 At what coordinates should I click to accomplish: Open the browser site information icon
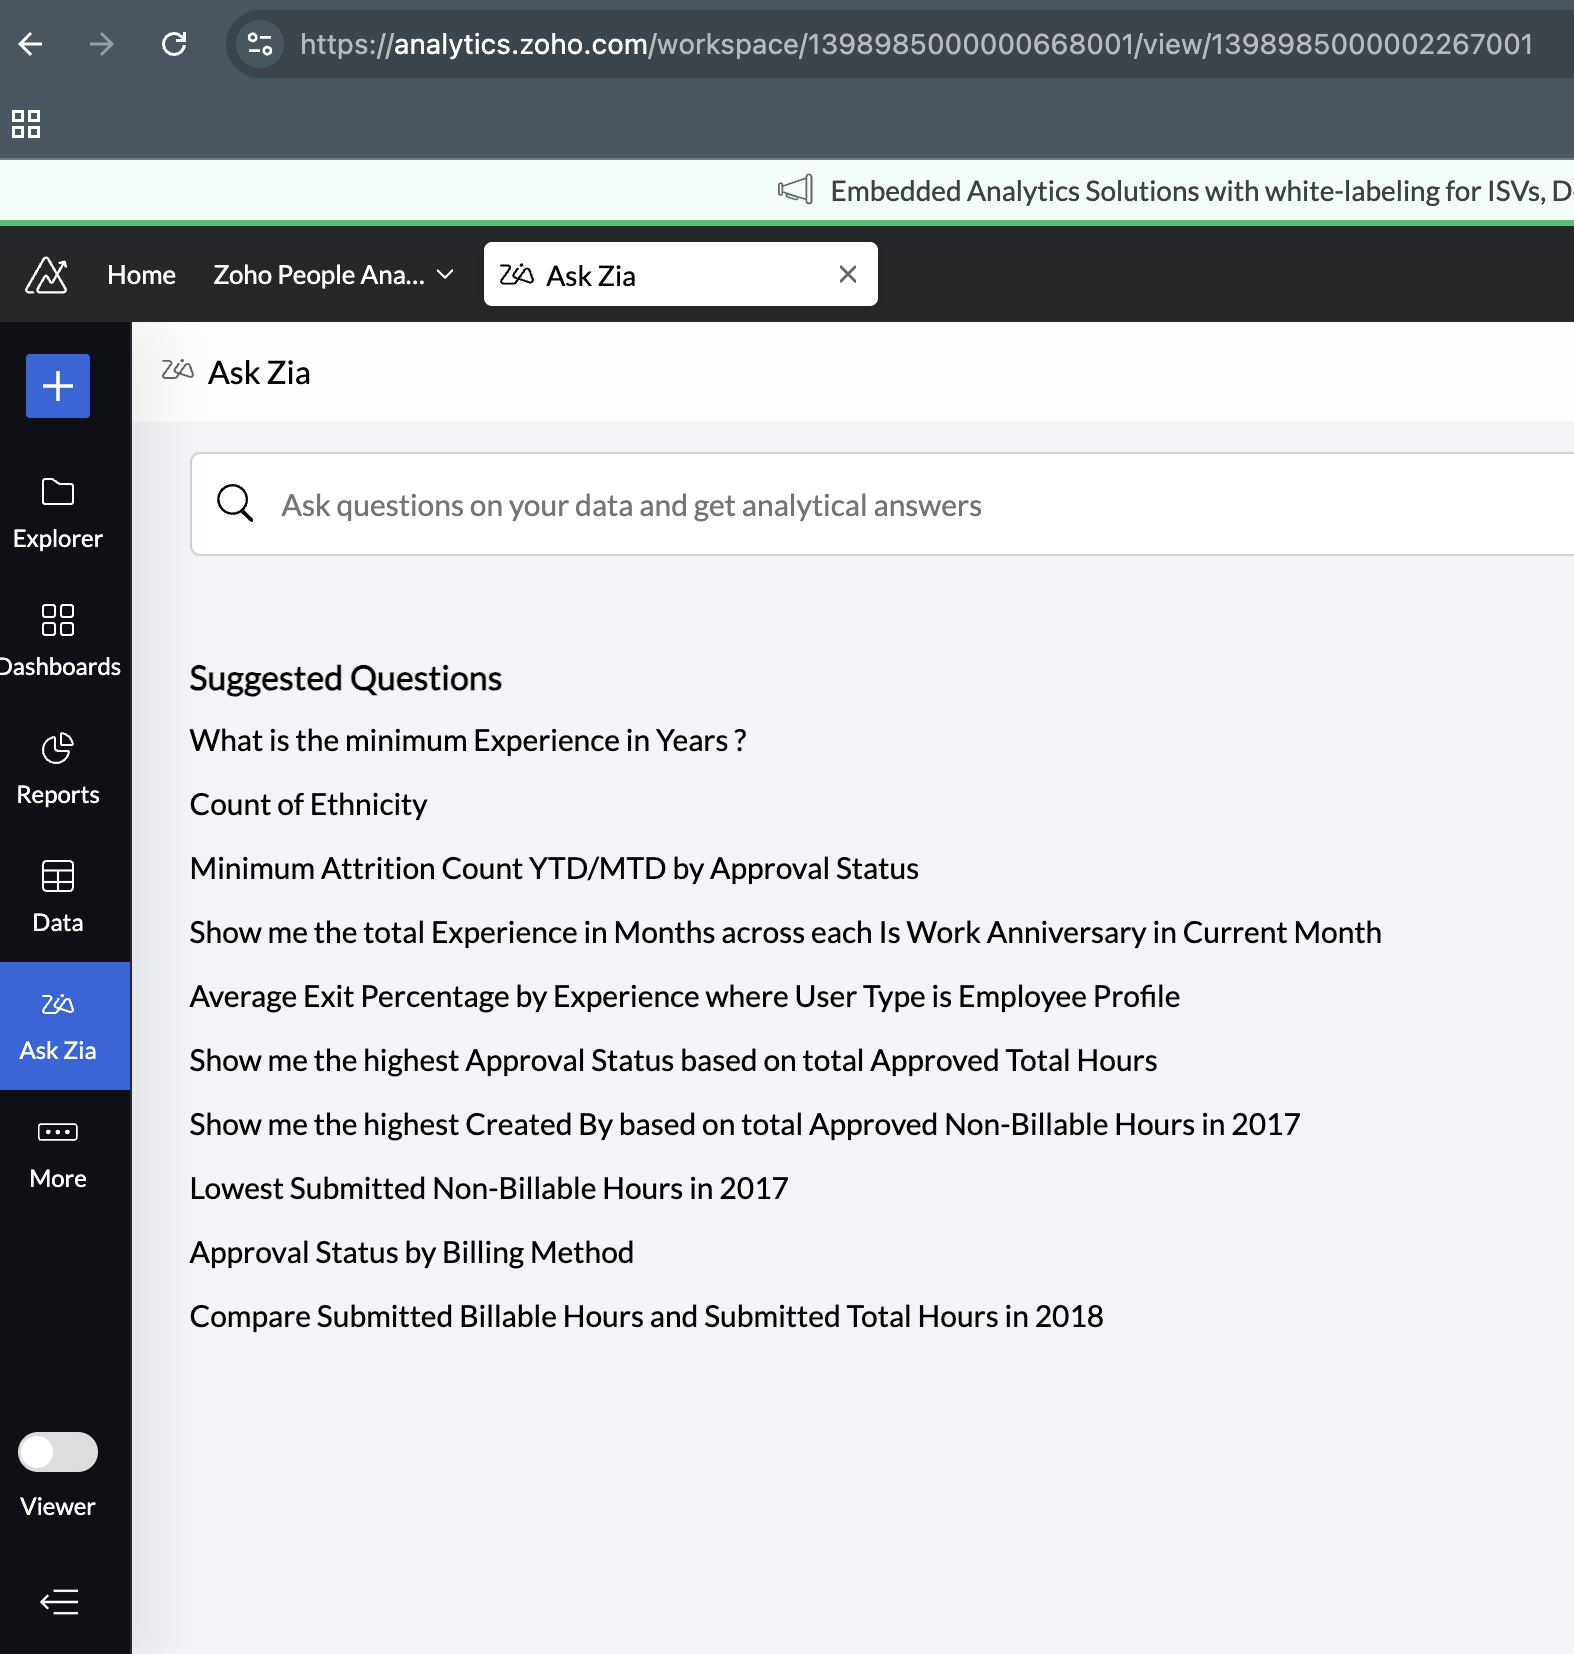[260, 44]
